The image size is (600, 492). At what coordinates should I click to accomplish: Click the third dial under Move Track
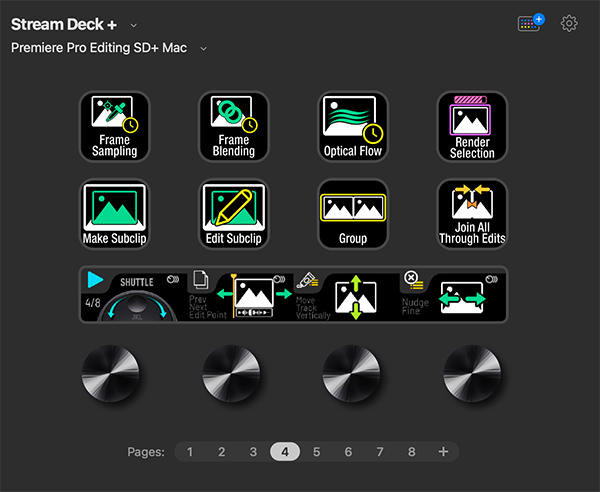coord(351,373)
